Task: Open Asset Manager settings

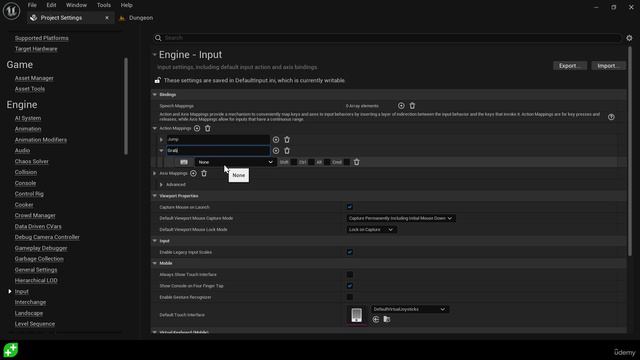Action: [34, 78]
